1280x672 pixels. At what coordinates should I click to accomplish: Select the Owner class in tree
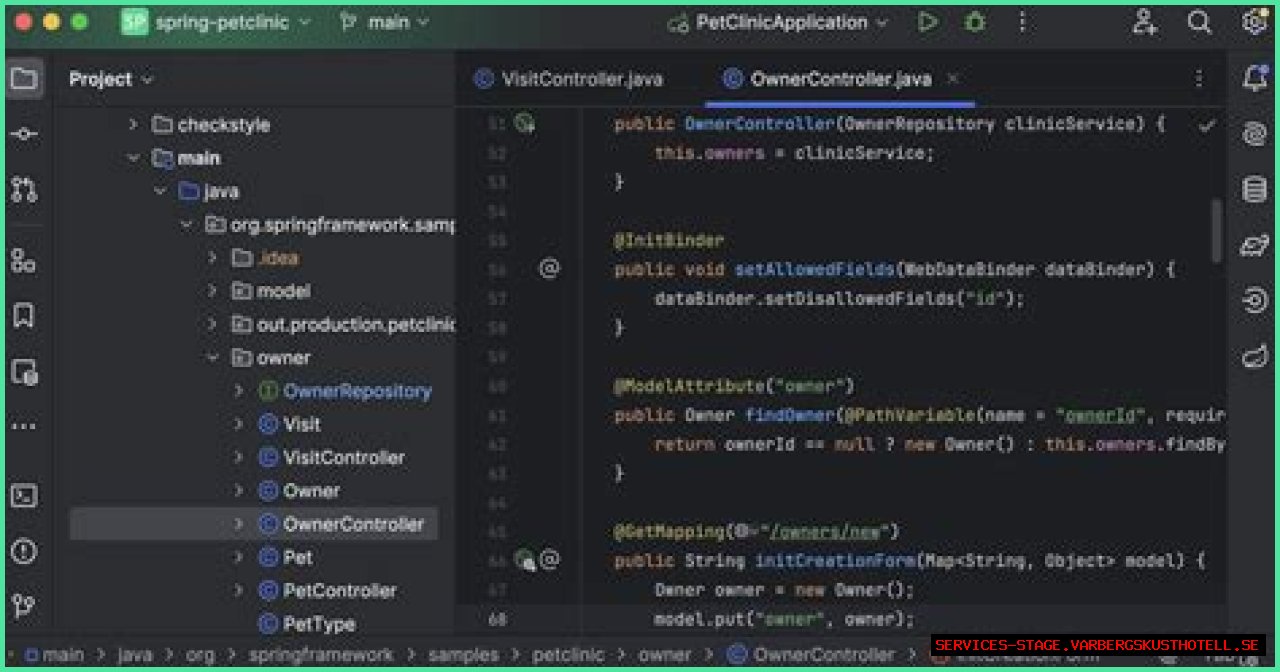point(311,491)
